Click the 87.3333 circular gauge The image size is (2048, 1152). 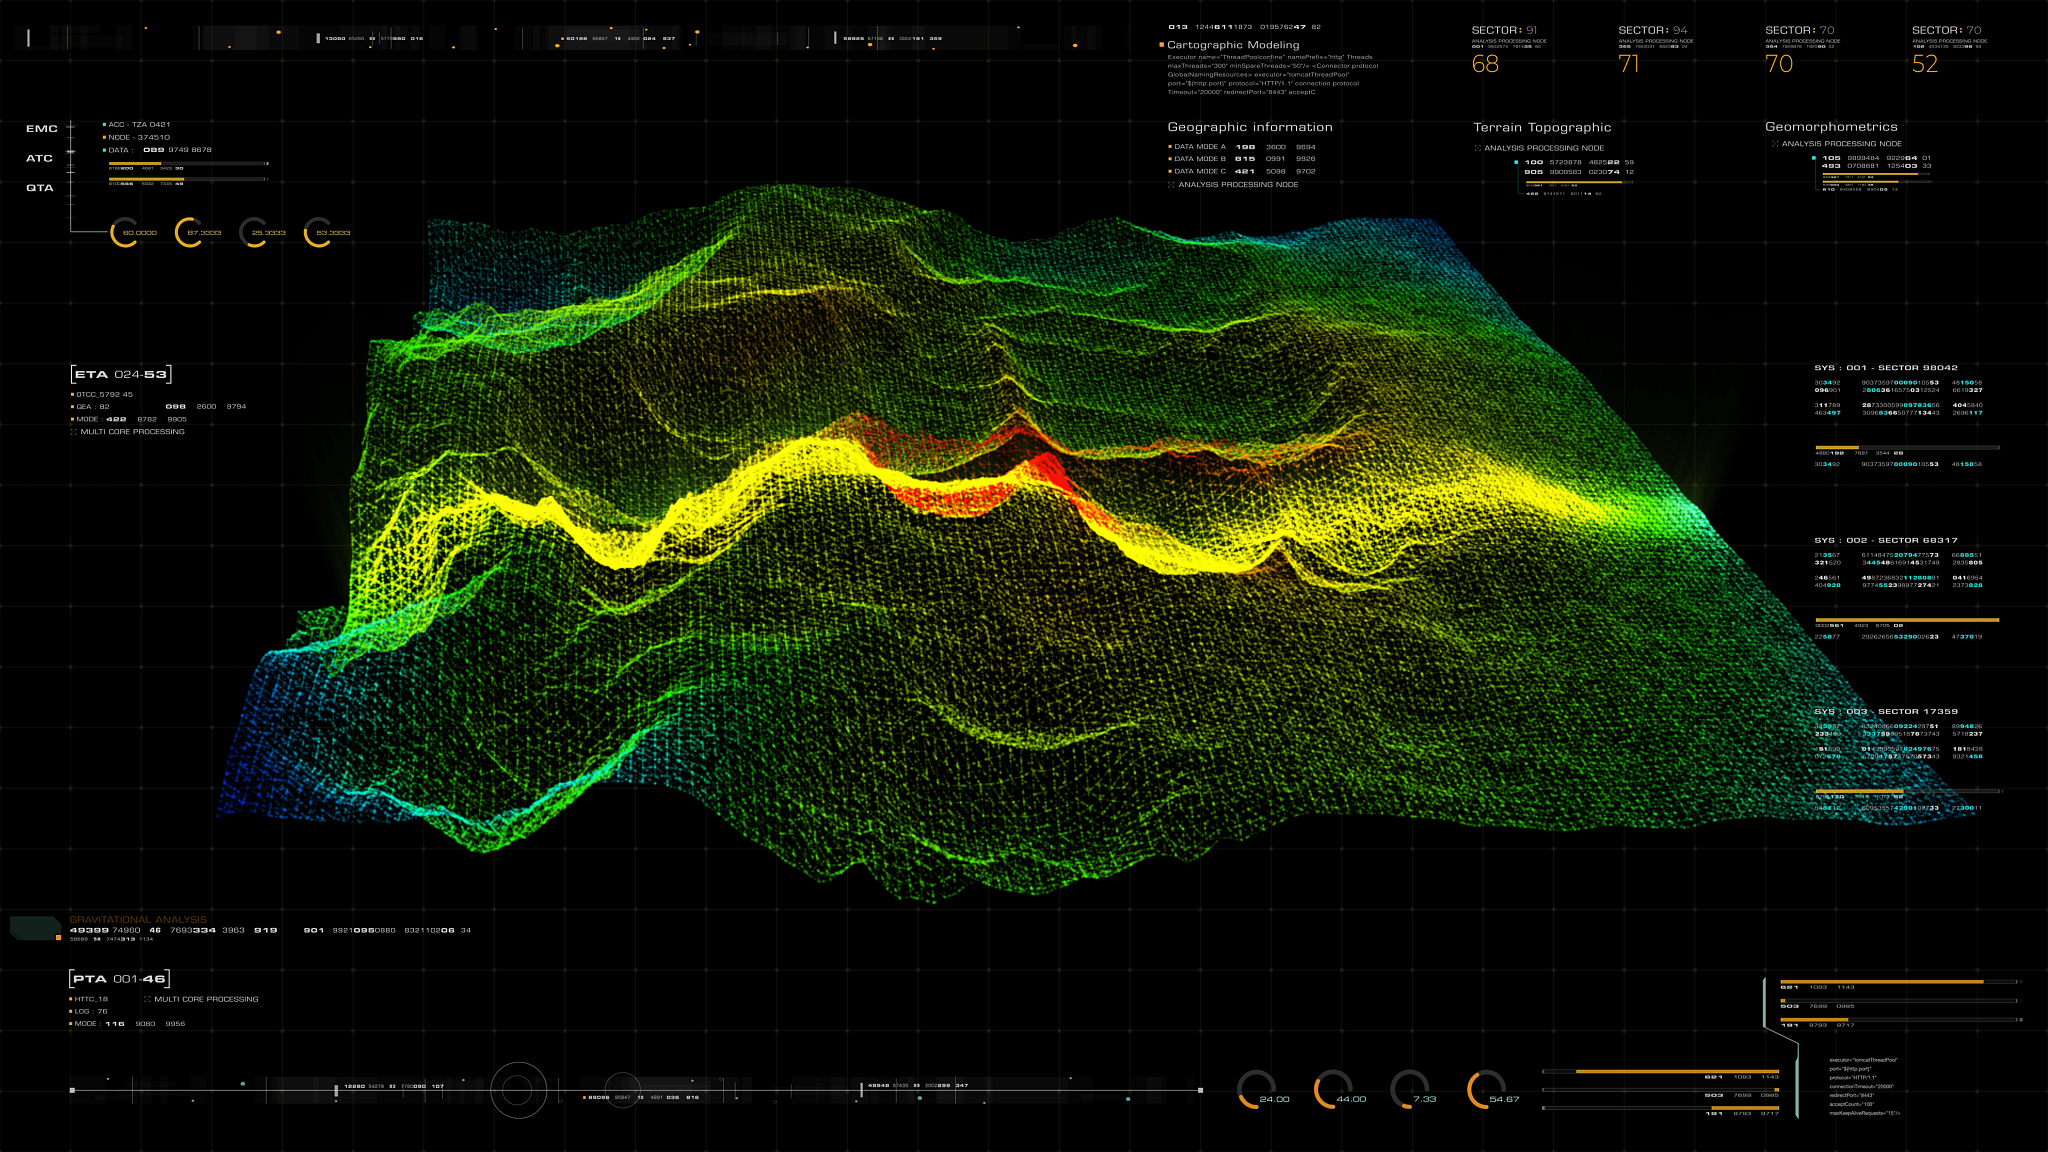point(190,232)
